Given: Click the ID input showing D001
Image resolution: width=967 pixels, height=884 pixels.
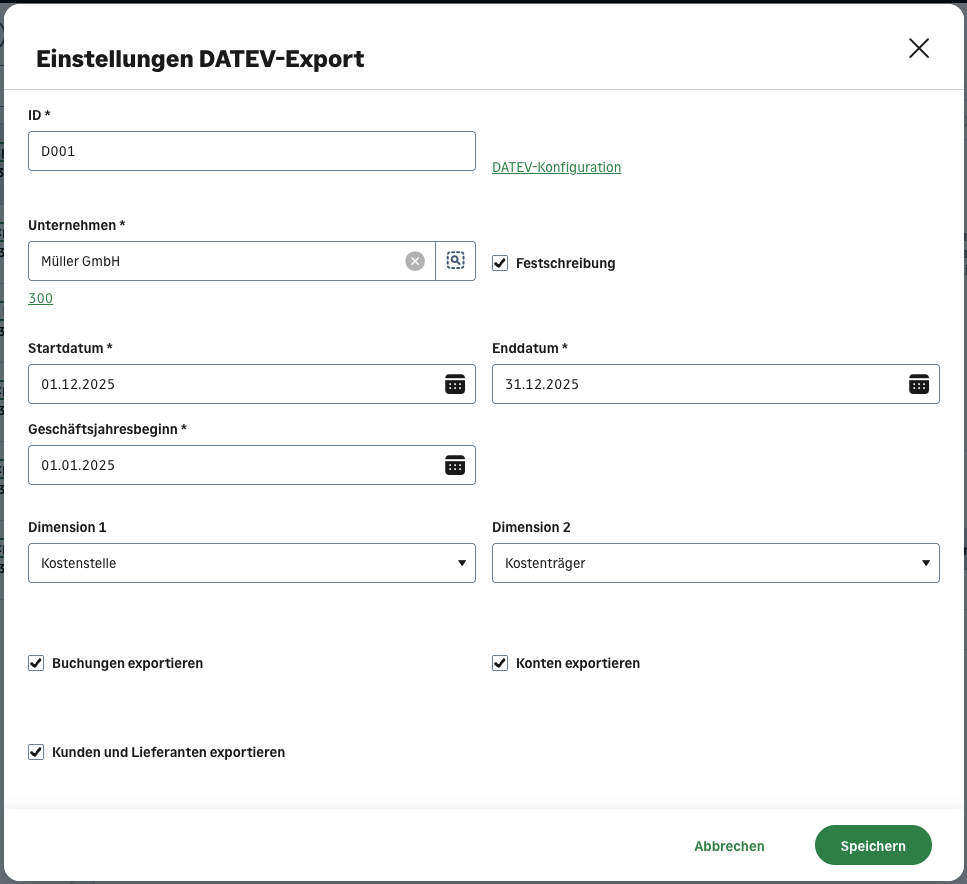Looking at the screenshot, I should (252, 151).
